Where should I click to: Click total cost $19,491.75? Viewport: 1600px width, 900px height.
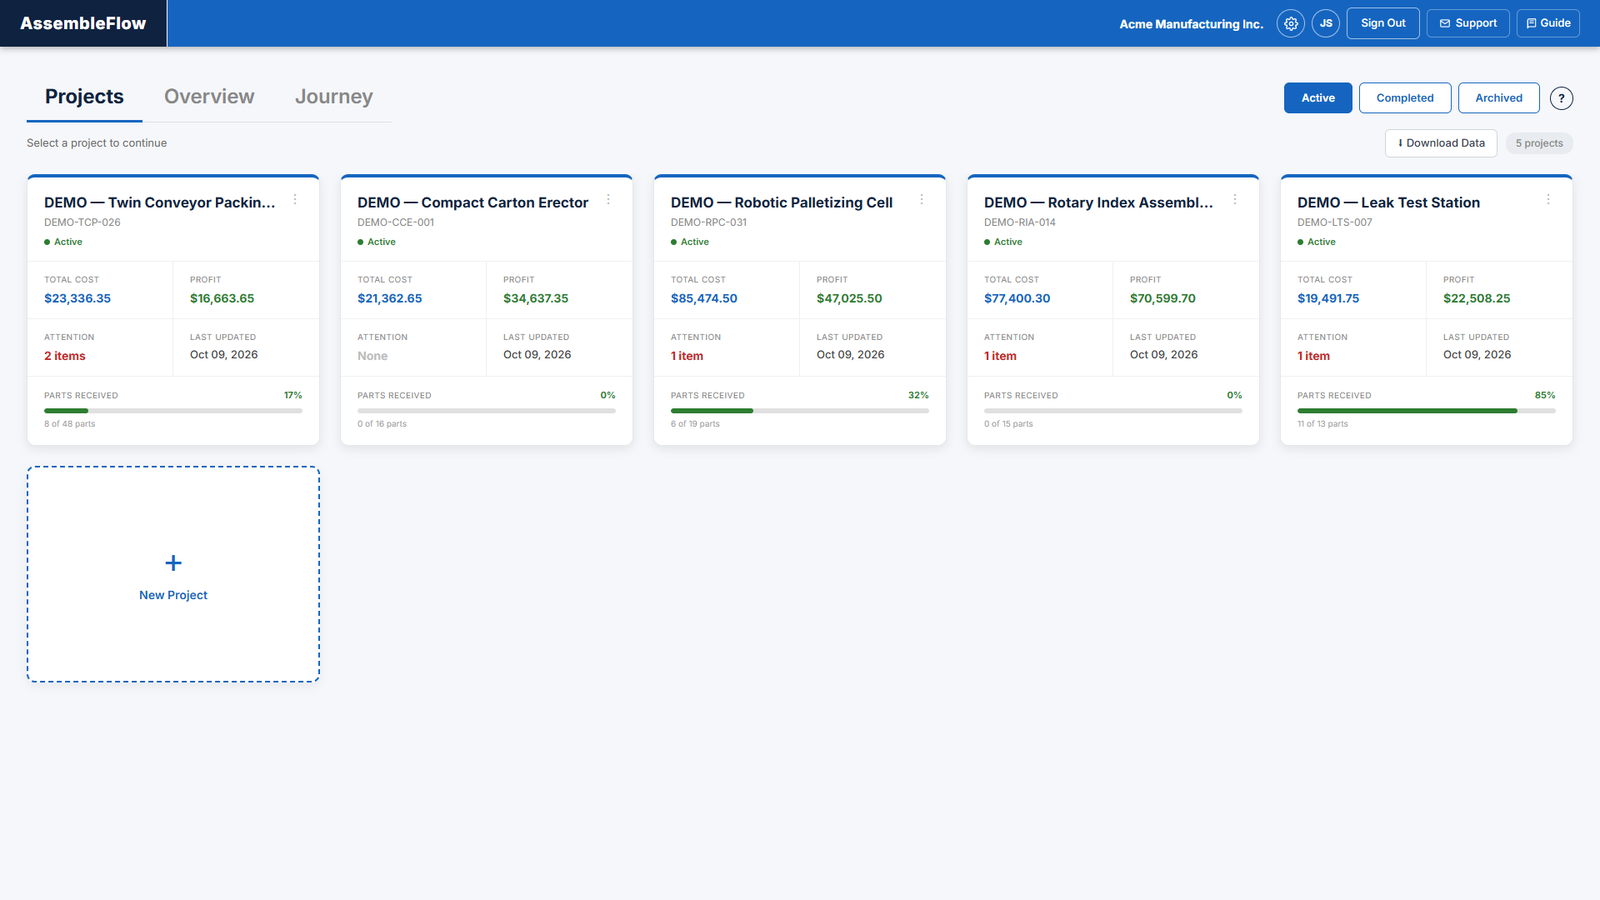click(1328, 298)
